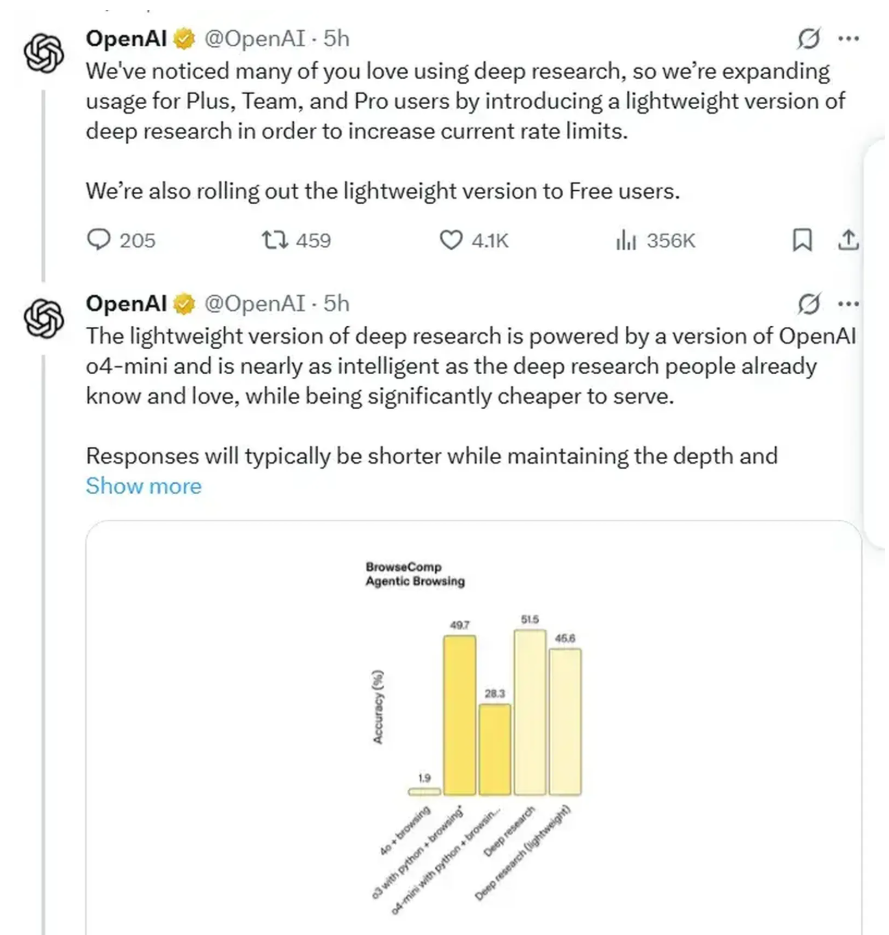Open the first tweet's three-dot More menu
The height and width of the screenshot is (935, 889).
tap(848, 39)
